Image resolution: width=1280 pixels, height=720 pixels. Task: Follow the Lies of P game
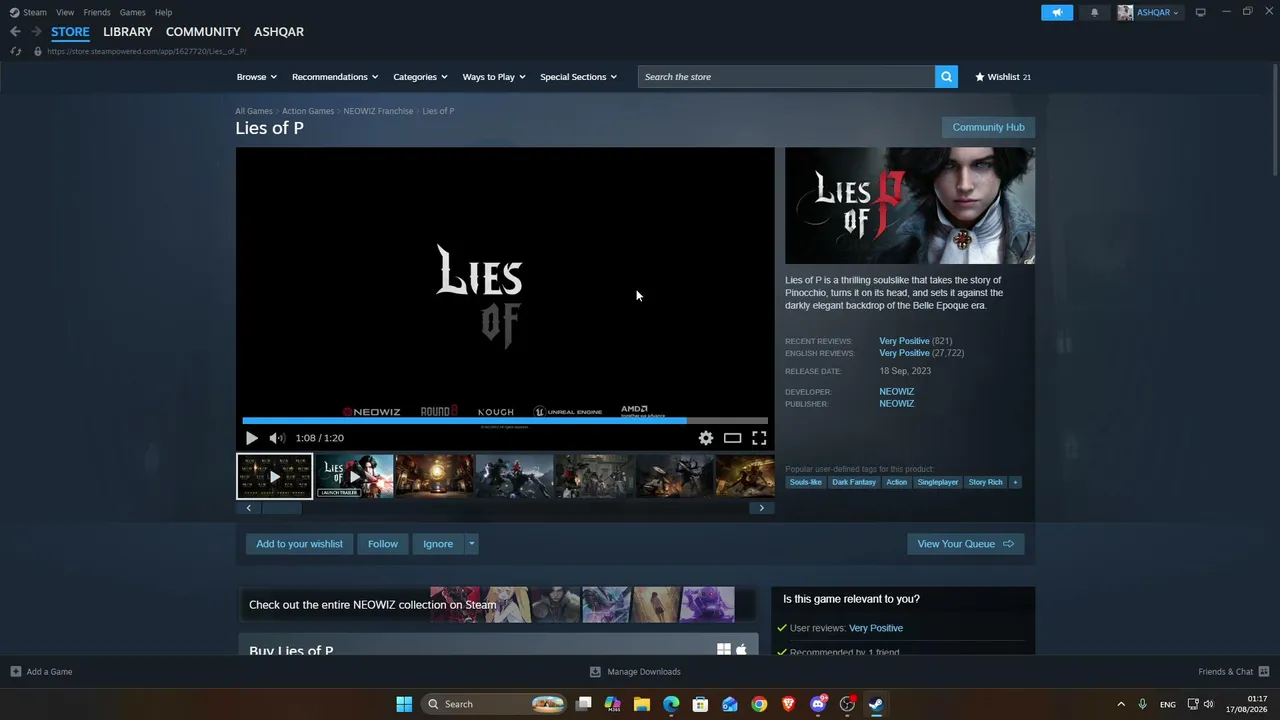383,544
